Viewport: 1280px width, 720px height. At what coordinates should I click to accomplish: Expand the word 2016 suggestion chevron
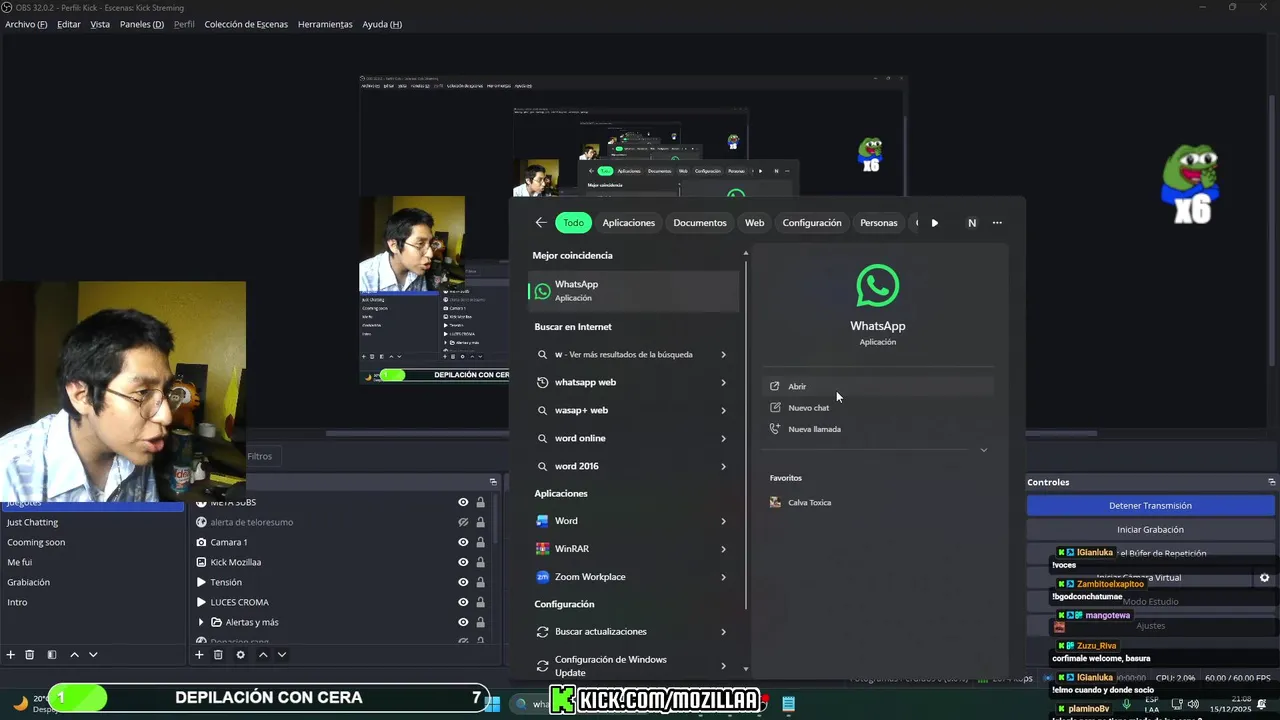723,466
